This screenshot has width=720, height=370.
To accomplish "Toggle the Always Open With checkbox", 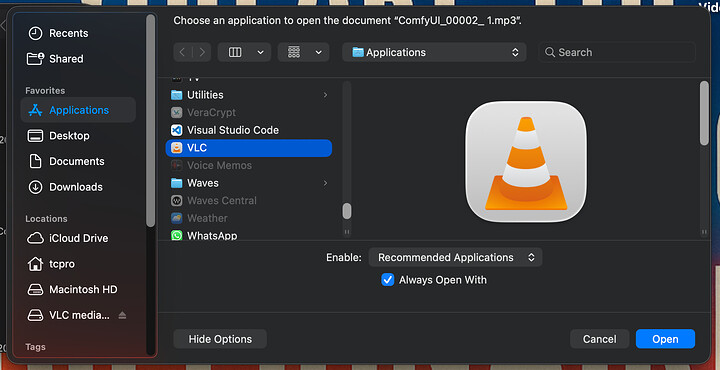I will [x=388, y=280].
